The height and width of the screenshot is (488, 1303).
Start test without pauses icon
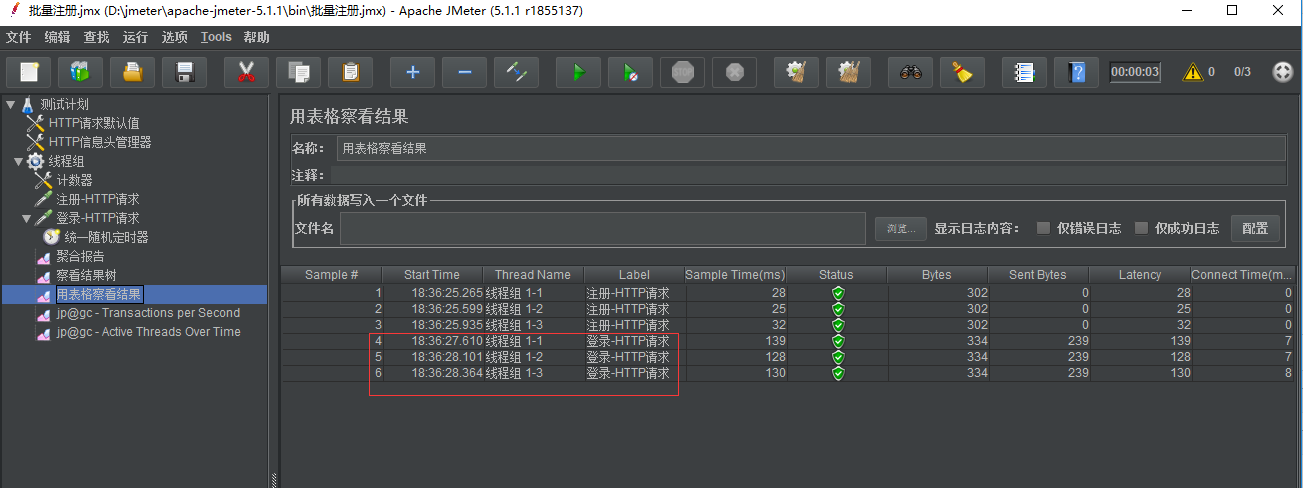pyautogui.click(x=630, y=72)
